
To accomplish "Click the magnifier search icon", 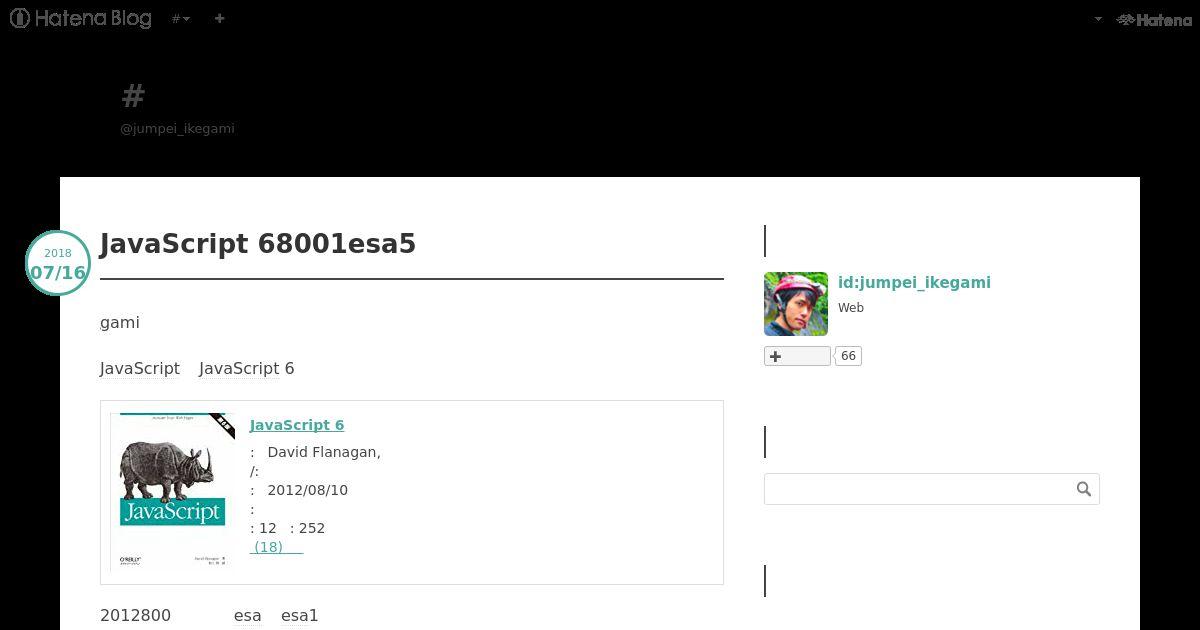I will click(x=1084, y=489).
